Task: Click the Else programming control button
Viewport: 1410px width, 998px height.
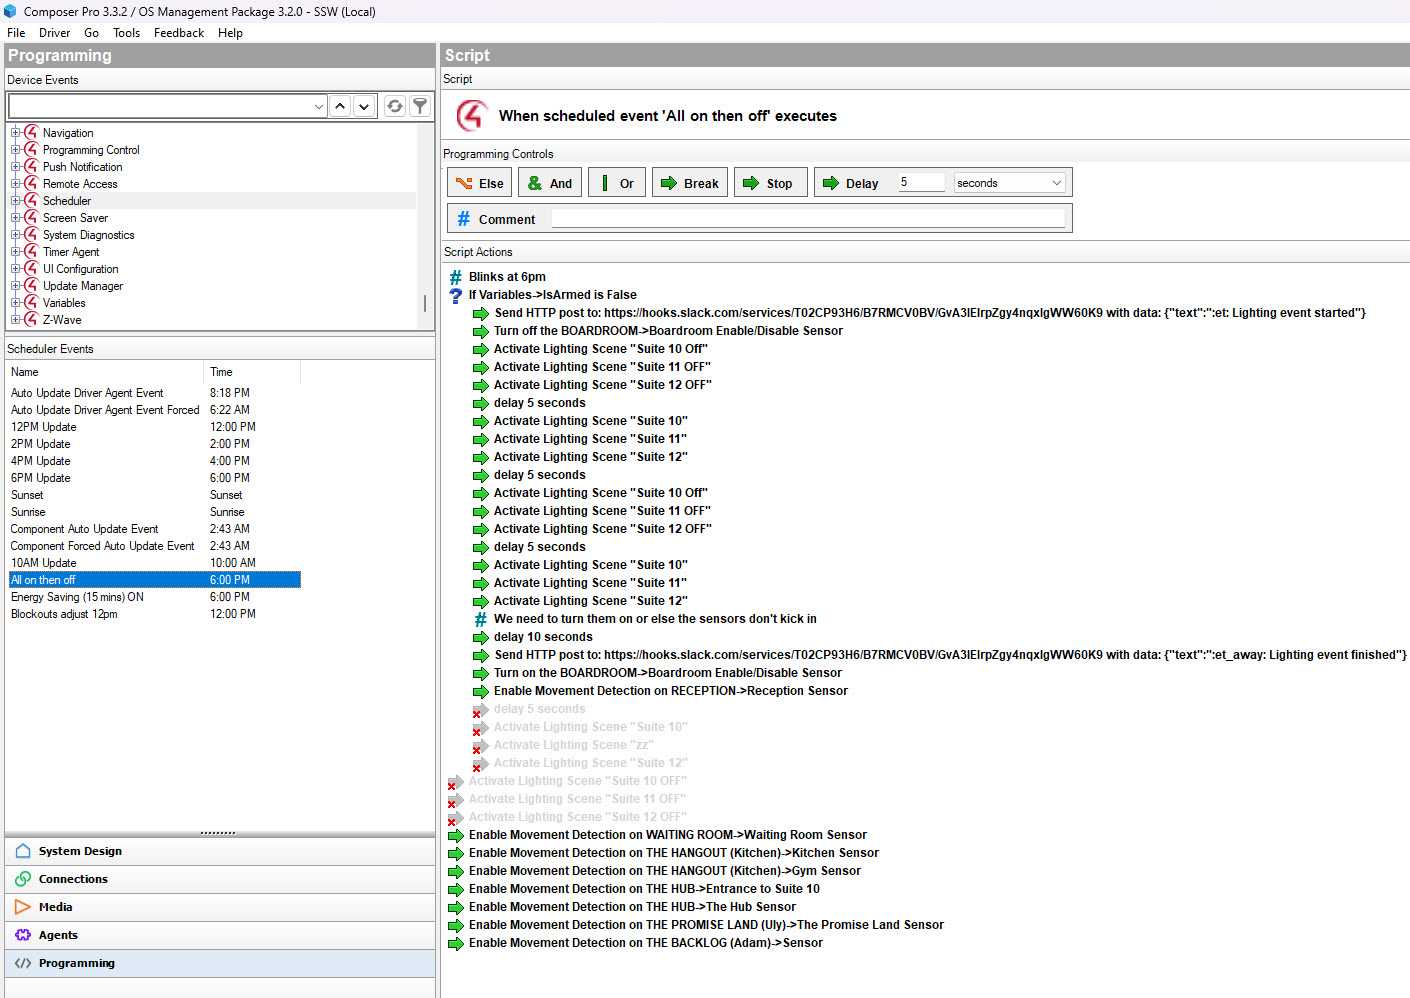Action: pos(480,183)
